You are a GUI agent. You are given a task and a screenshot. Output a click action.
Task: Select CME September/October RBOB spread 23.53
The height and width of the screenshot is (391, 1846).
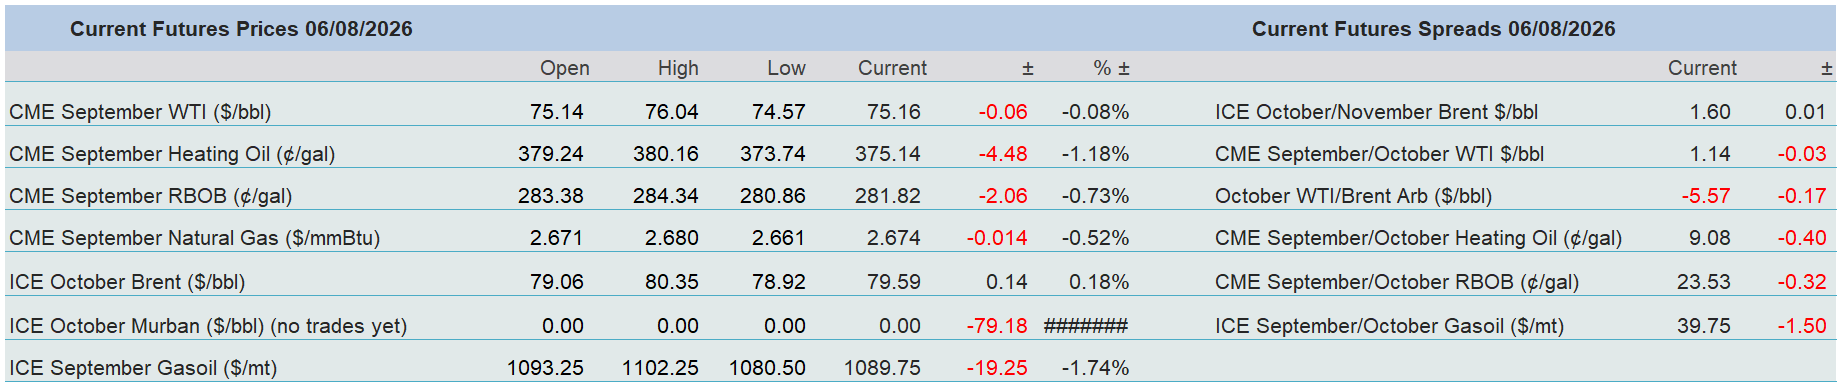coord(1703,282)
